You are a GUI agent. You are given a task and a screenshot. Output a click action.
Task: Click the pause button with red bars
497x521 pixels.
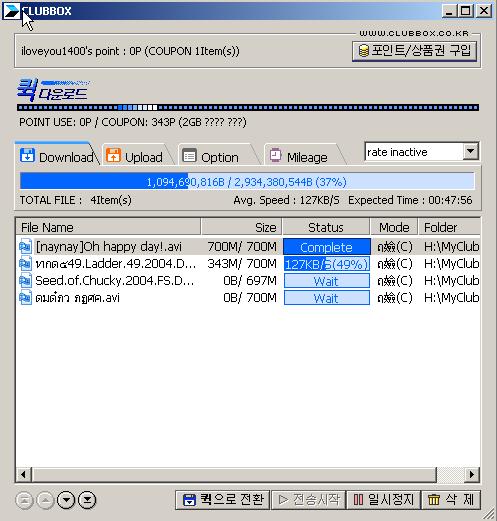(x=383, y=500)
